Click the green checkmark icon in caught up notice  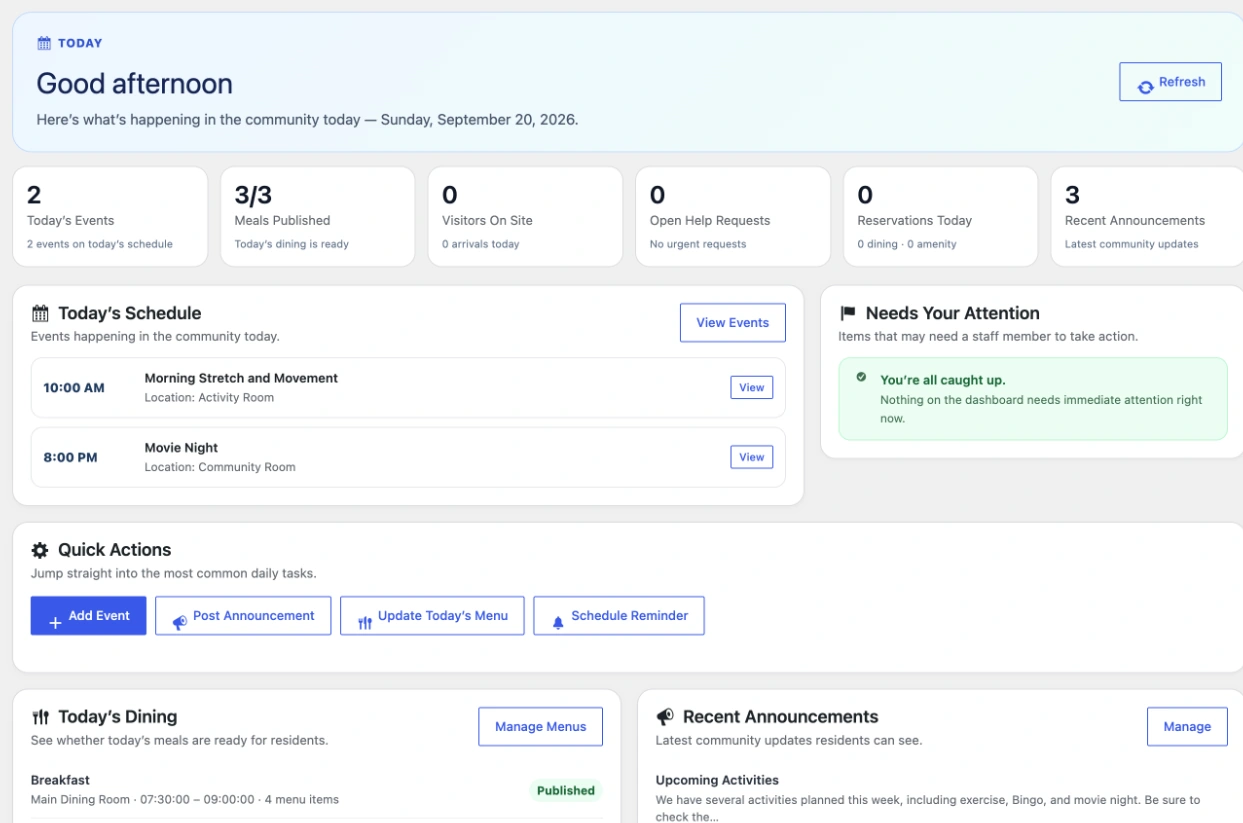coord(861,377)
